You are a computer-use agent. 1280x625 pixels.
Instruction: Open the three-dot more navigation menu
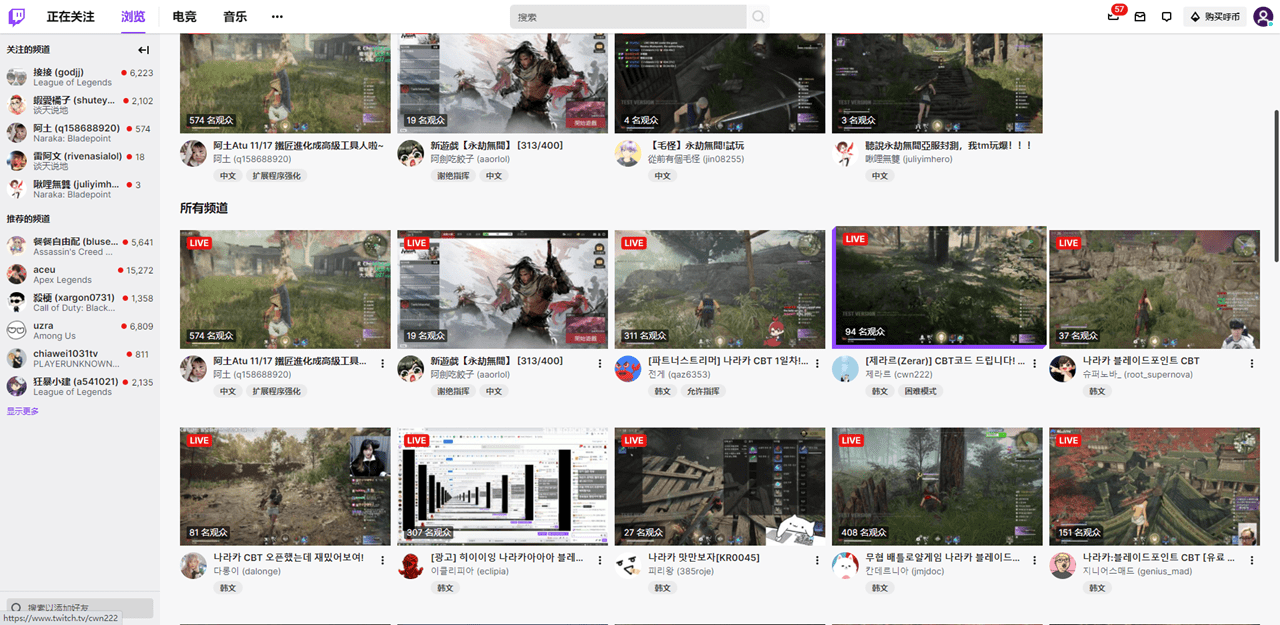point(277,17)
